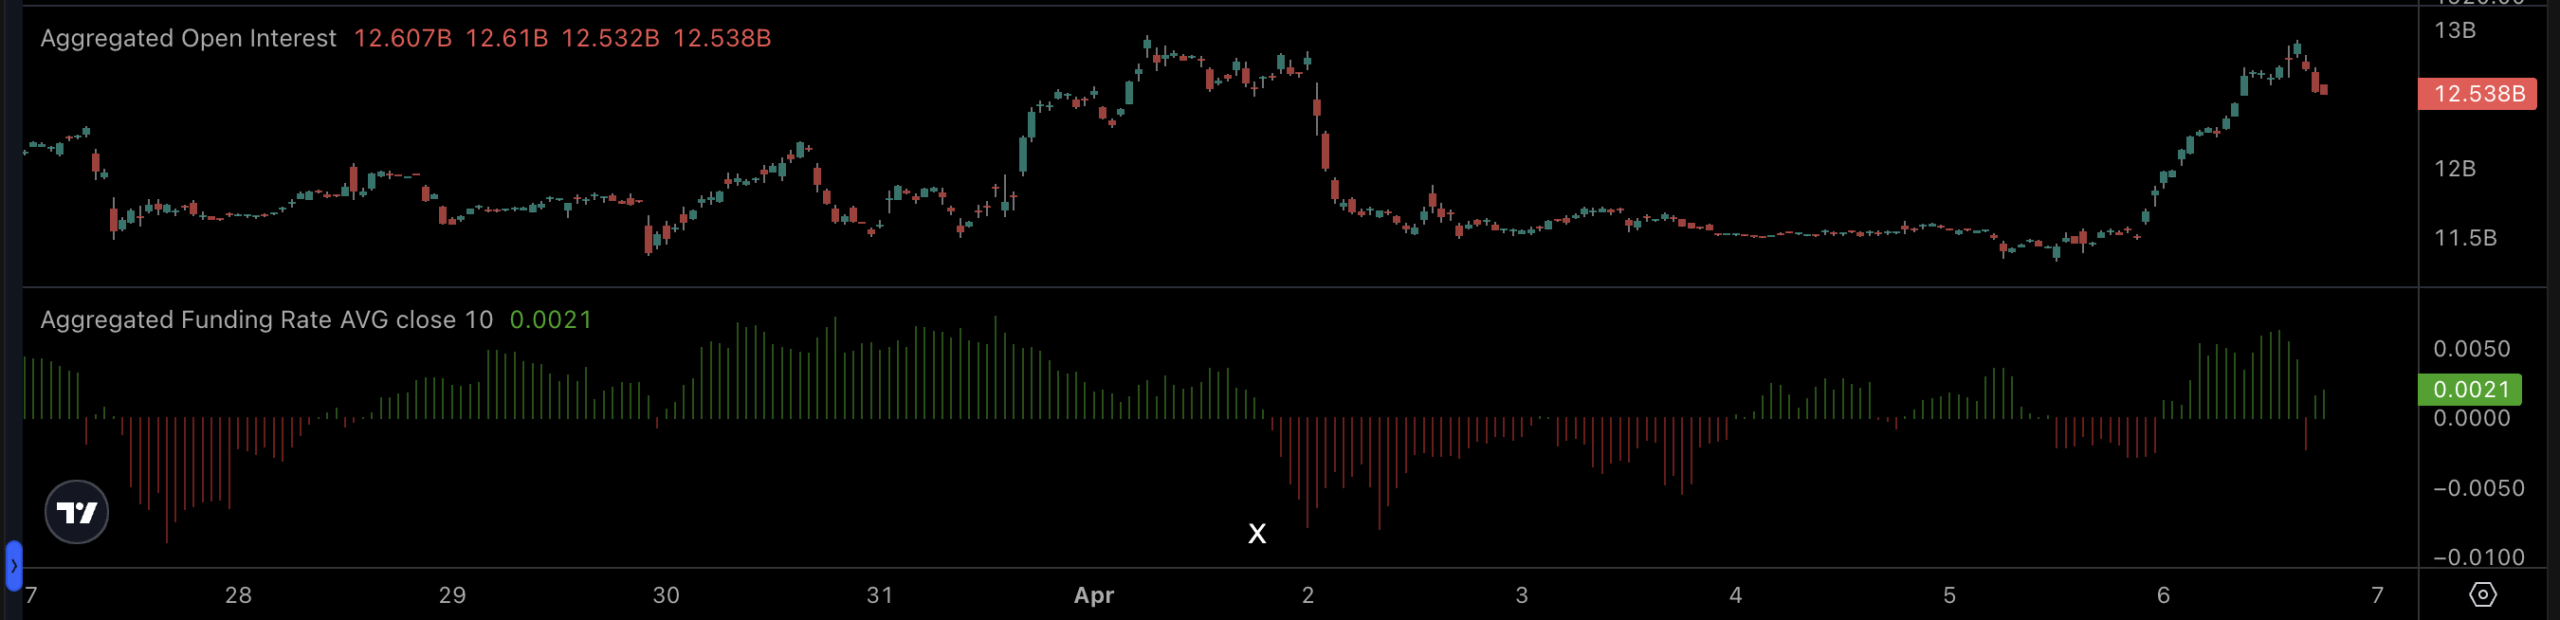Click the 12.607B open value in legend
This screenshot has width=2560, height=620.
click(x=403, y=38)
